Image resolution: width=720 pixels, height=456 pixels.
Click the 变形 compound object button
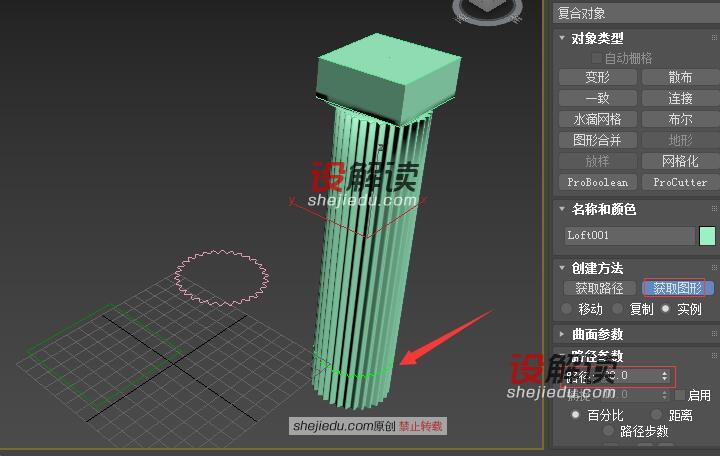point(597,77)
